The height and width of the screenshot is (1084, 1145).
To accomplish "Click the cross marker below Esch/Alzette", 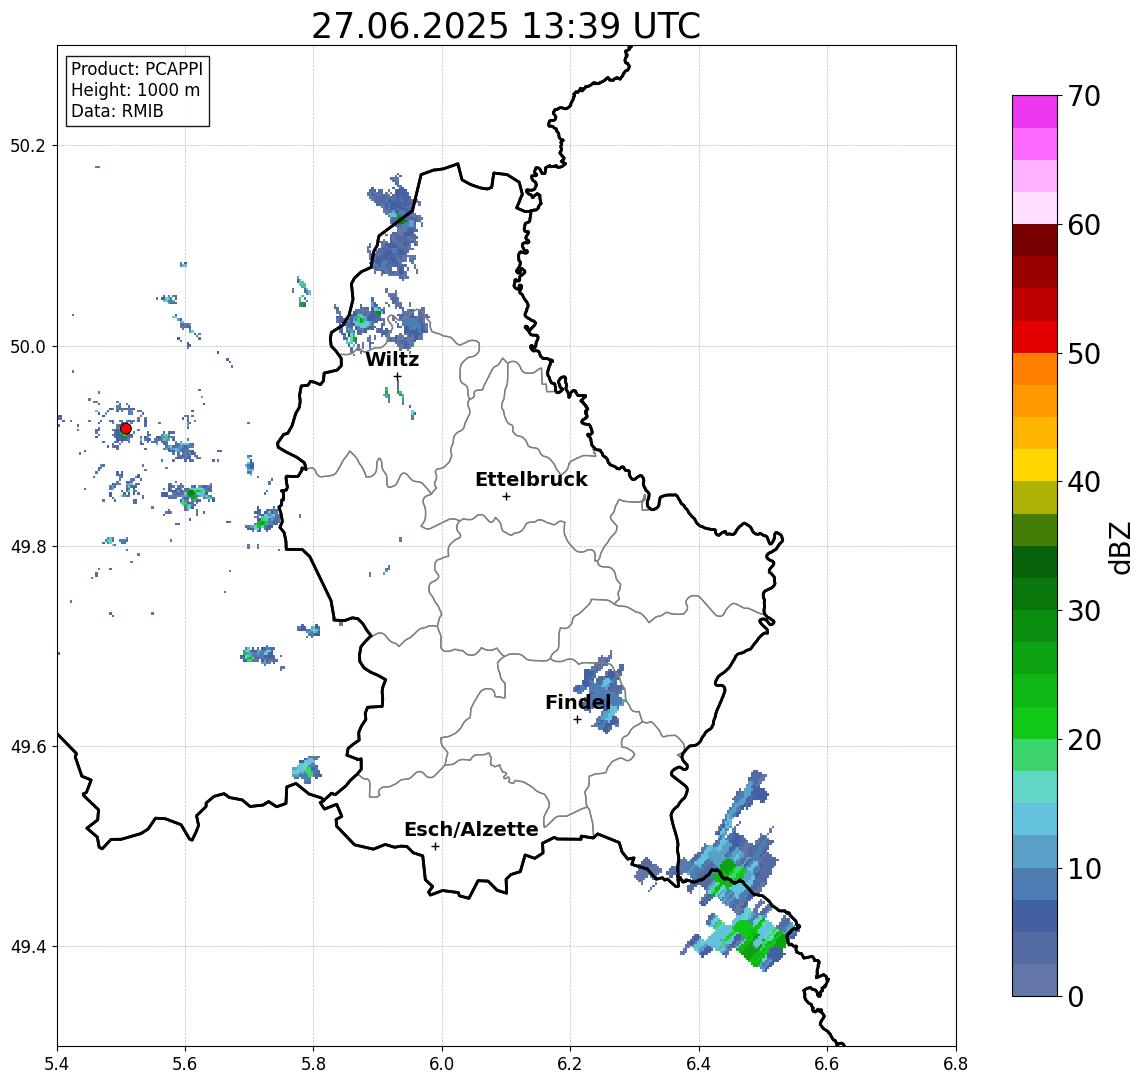I will tap(435, 847).
